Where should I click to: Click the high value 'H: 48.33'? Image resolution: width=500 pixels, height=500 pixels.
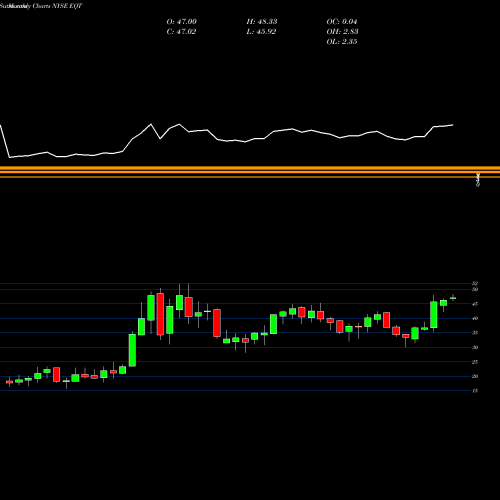[262, 22]
